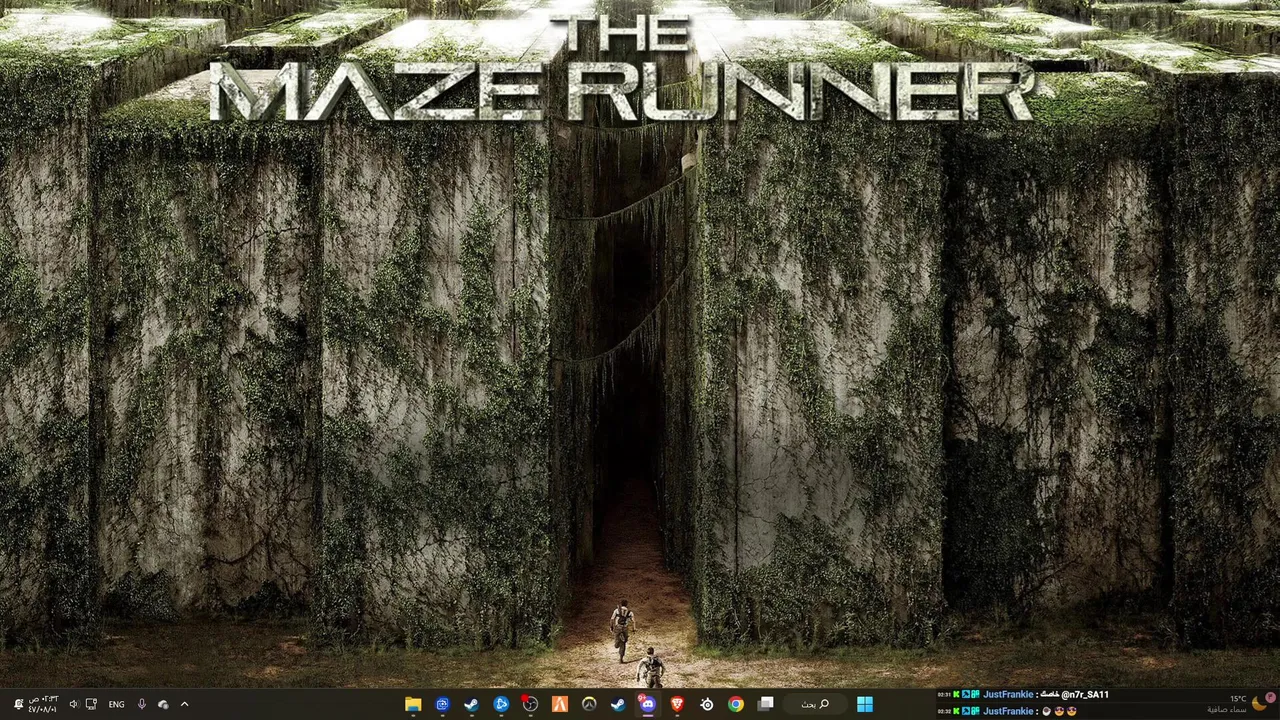Open the Task View button

[765, 704]
